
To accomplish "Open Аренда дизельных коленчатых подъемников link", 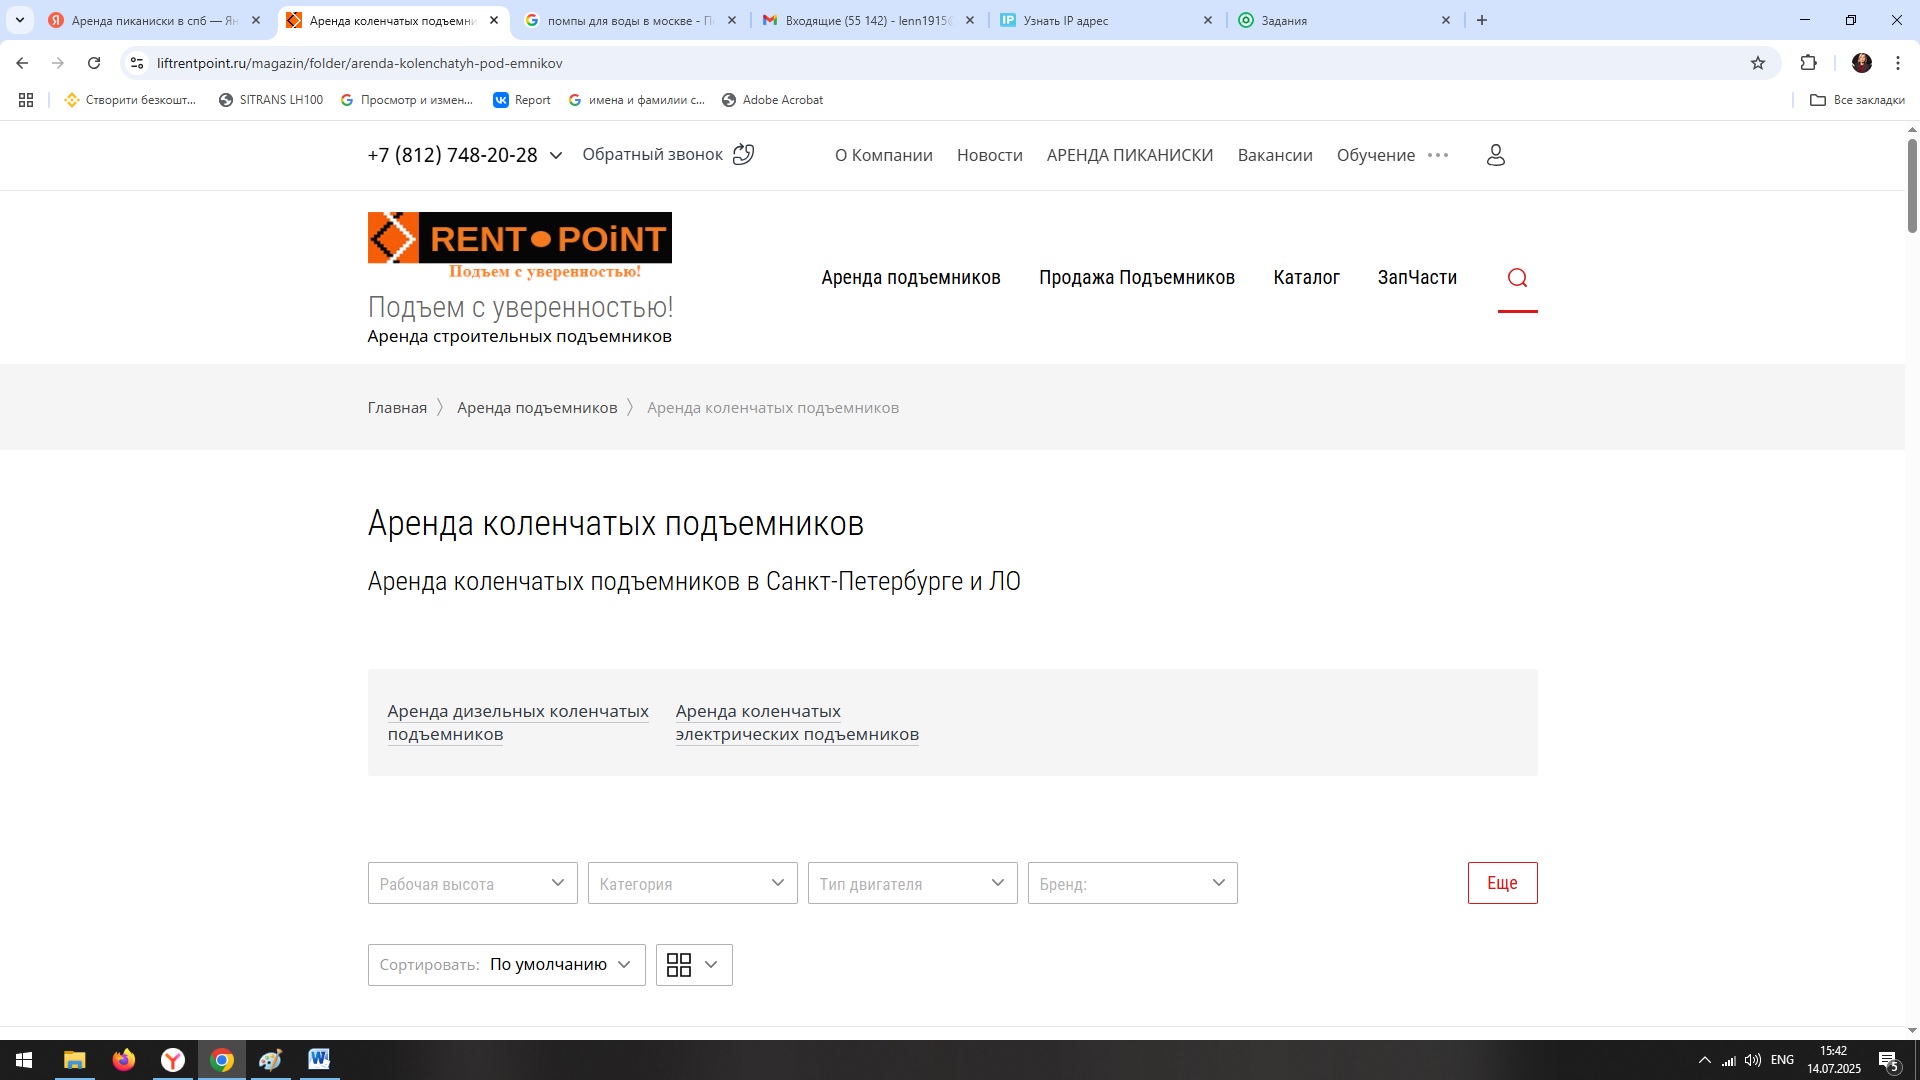I will click(518, 722).
